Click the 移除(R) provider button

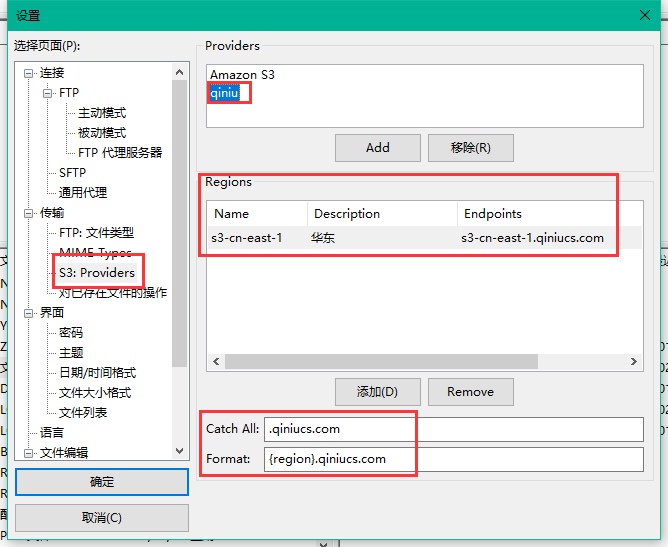[x=470, y=148]
